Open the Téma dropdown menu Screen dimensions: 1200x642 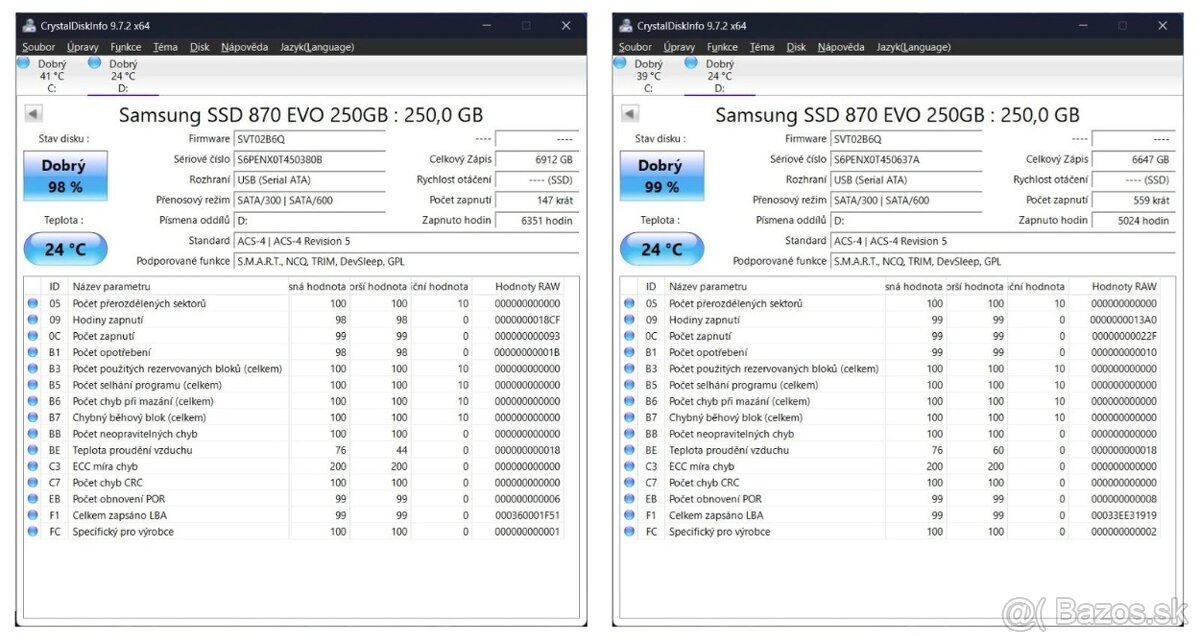coord(165,46)
